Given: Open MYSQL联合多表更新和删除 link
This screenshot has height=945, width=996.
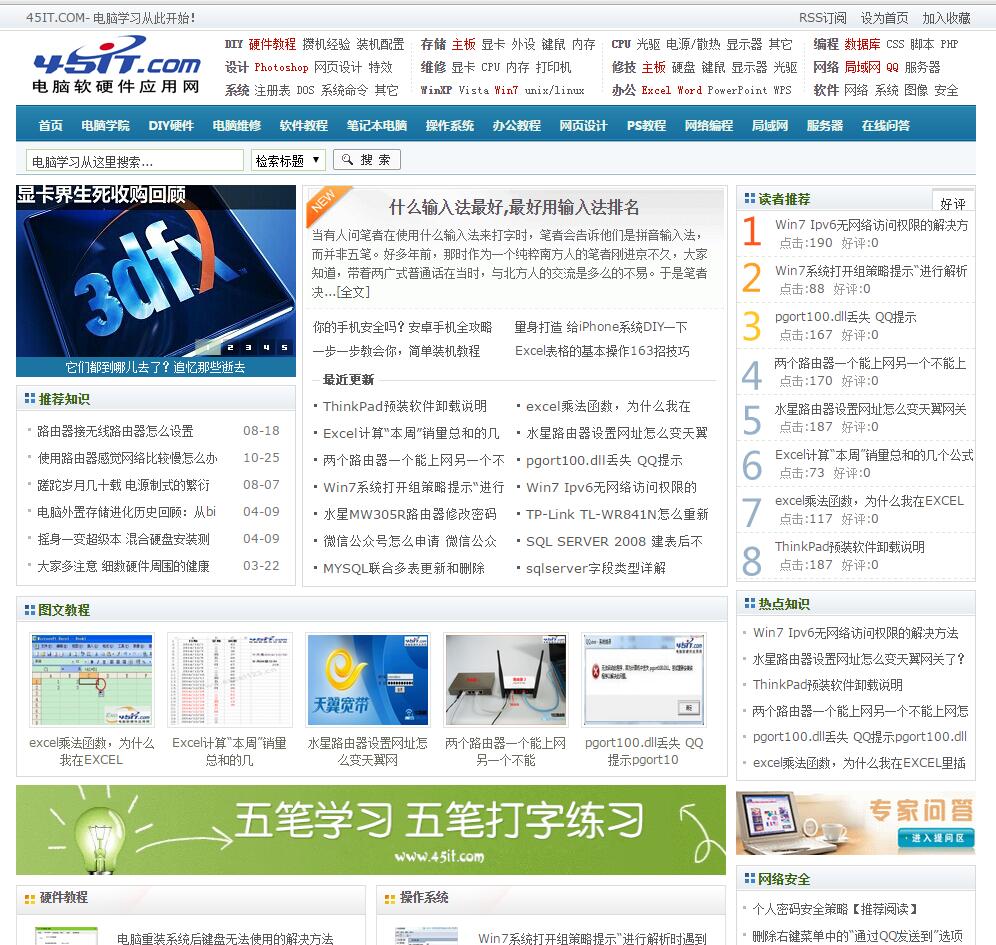Looking at the screenshot, I should point(404,568).
